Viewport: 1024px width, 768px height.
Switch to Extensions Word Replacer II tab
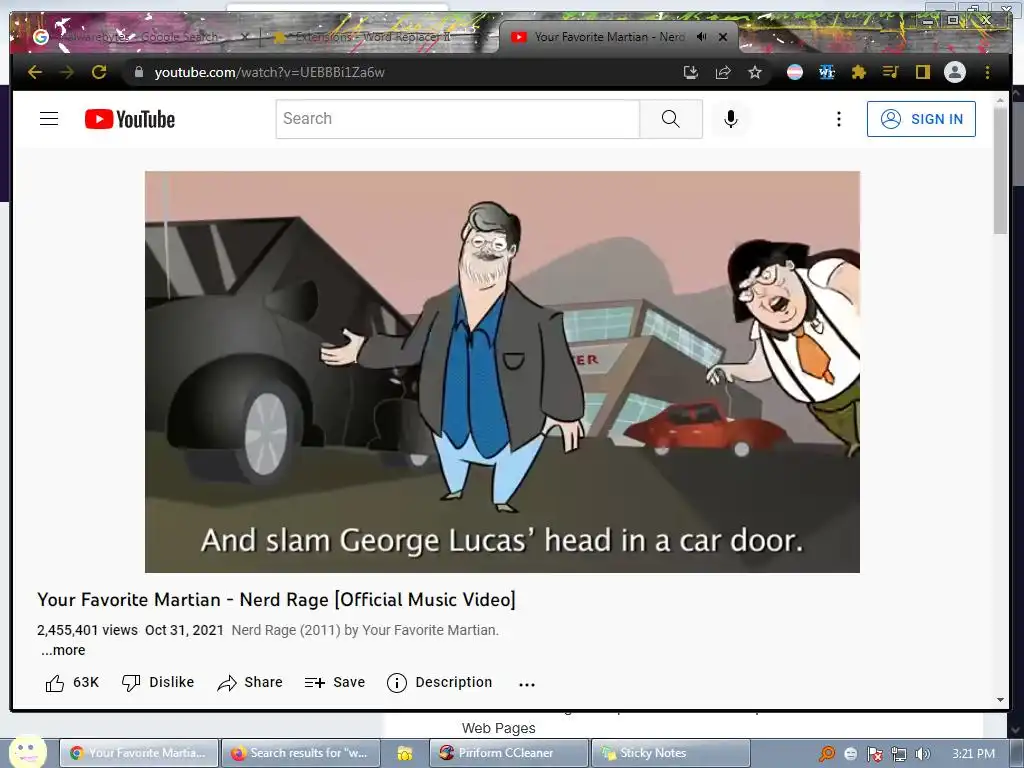point(372,37)
